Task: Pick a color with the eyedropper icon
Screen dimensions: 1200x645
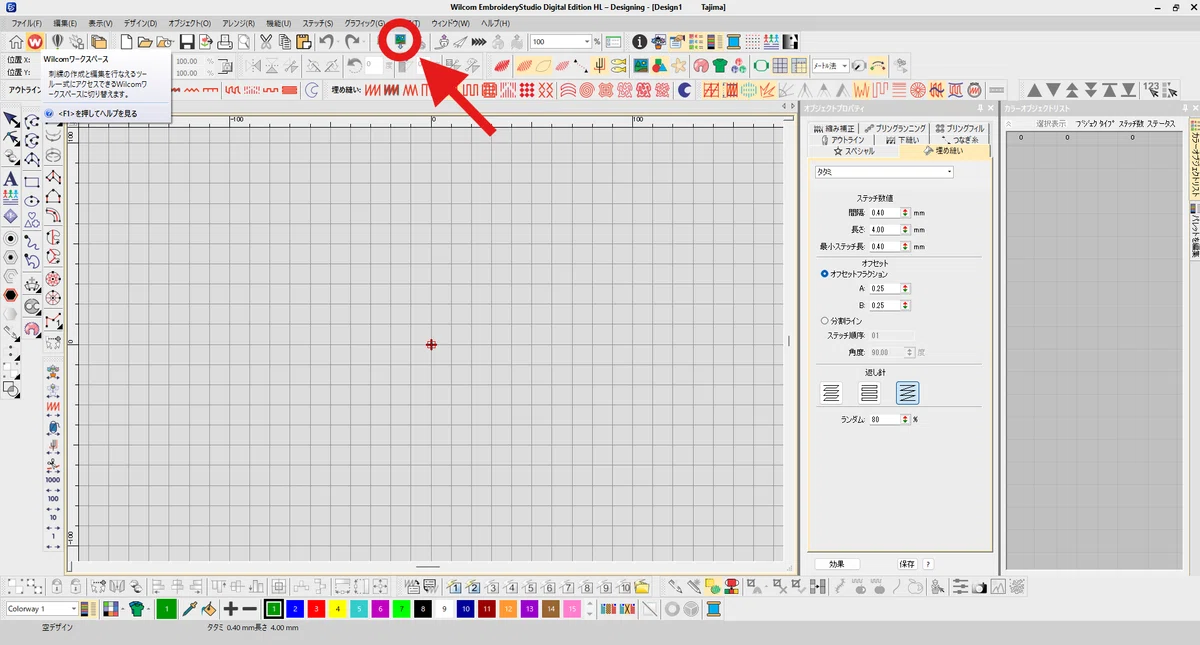Action: click(x=190, y=608)
